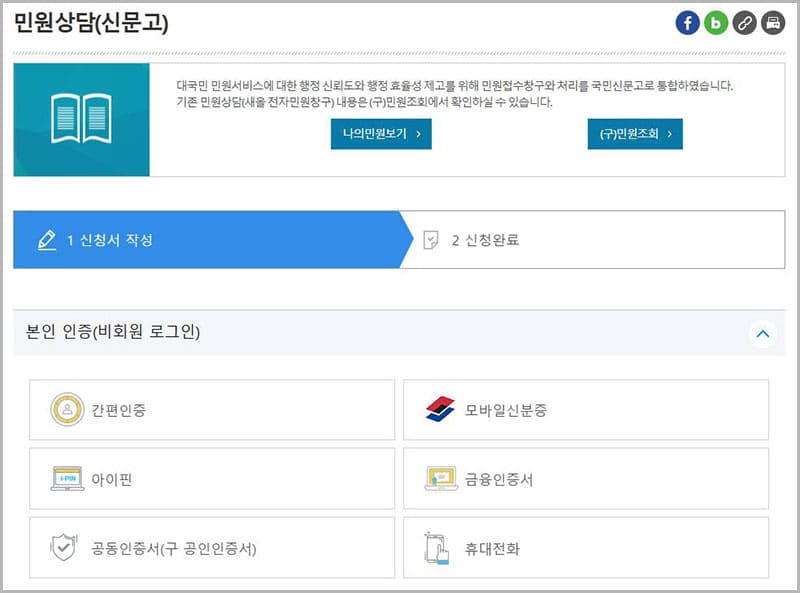Open (구)민원조회 button

point(634,133)
